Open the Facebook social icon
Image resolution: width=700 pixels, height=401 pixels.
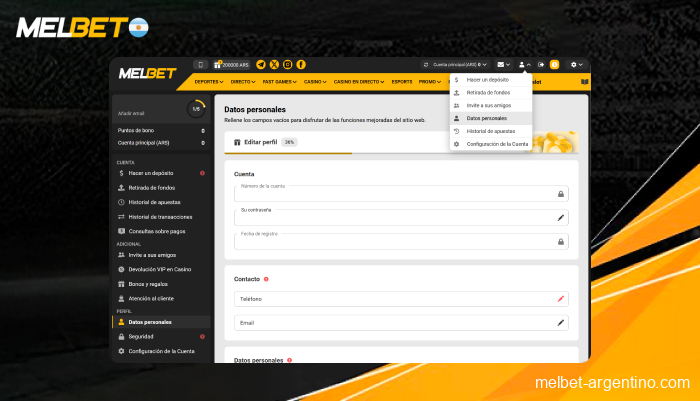pyautogui.click(x=301, y=65)
